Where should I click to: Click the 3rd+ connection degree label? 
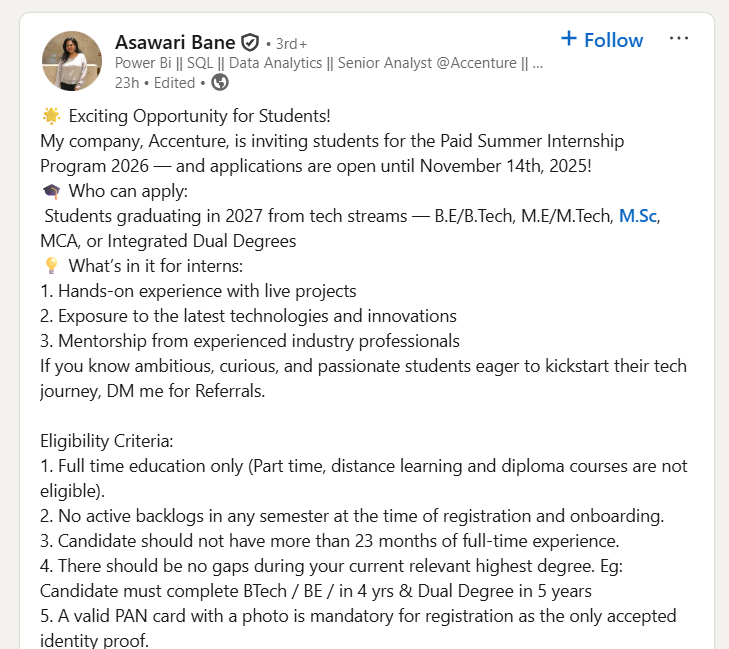click(x=291, y=44)
